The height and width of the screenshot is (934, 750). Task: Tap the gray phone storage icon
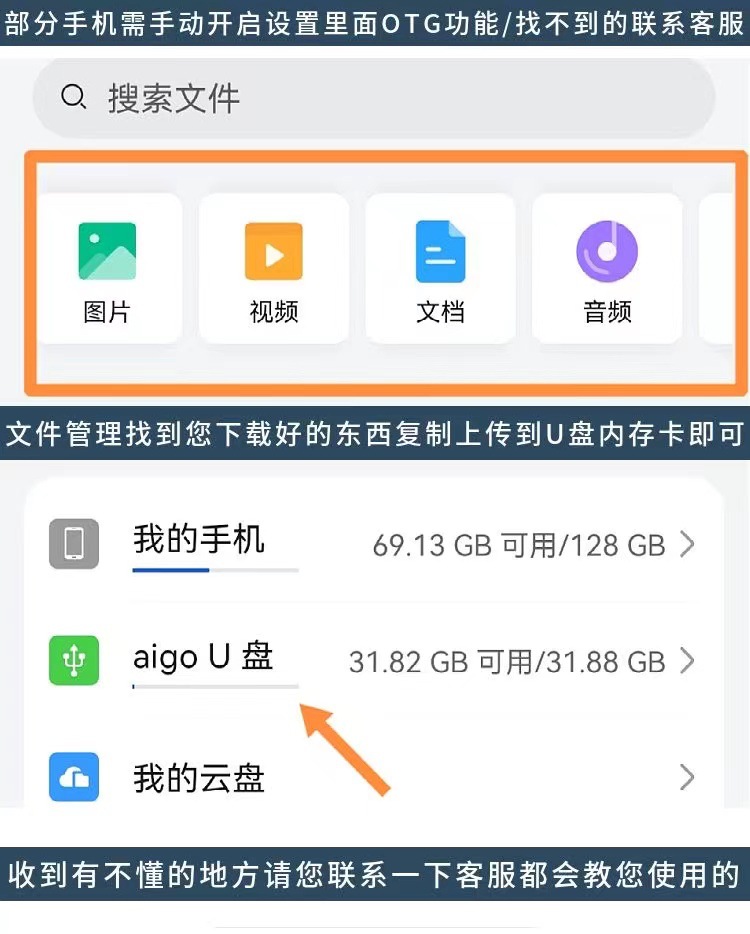(74, 543)
